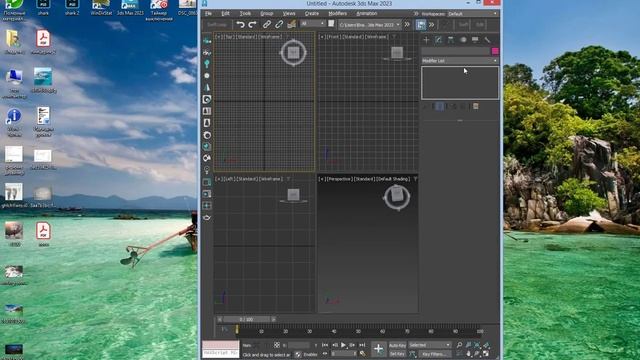
Task: Open the Hierarchy tab in command panel
Action: (x=451, y=40)
